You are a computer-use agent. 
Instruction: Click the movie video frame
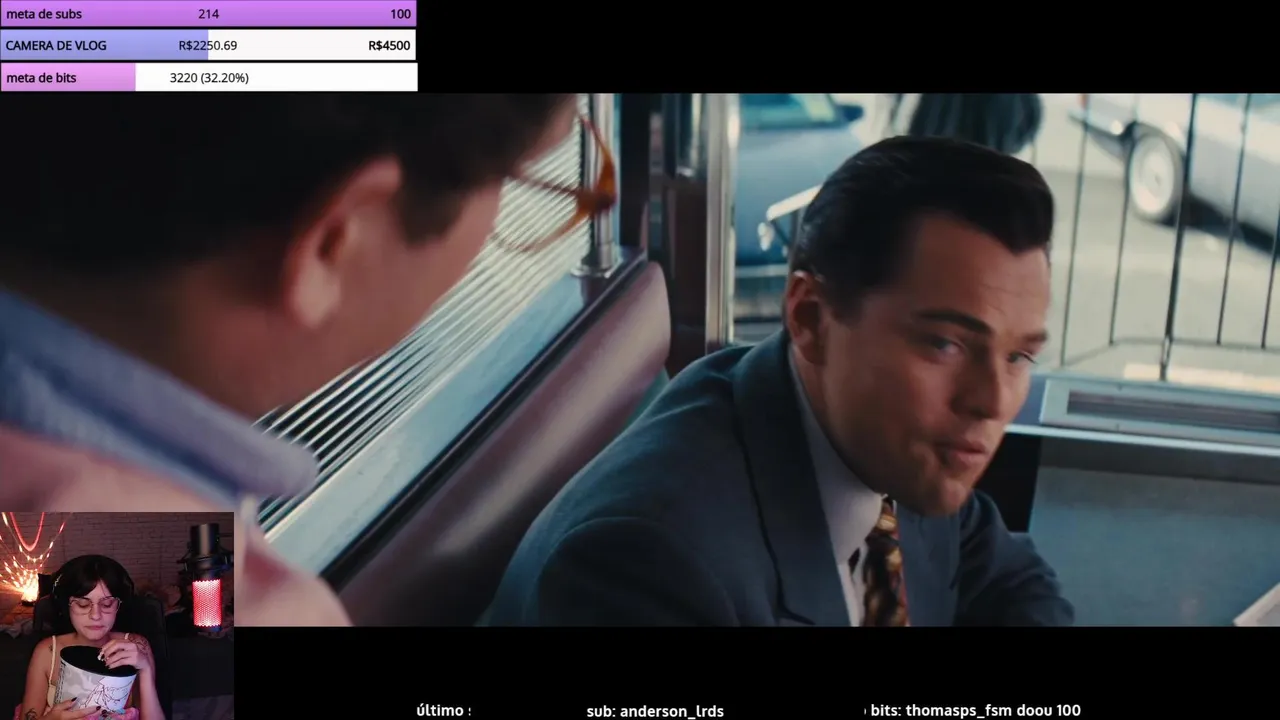[x=640, y=360]
